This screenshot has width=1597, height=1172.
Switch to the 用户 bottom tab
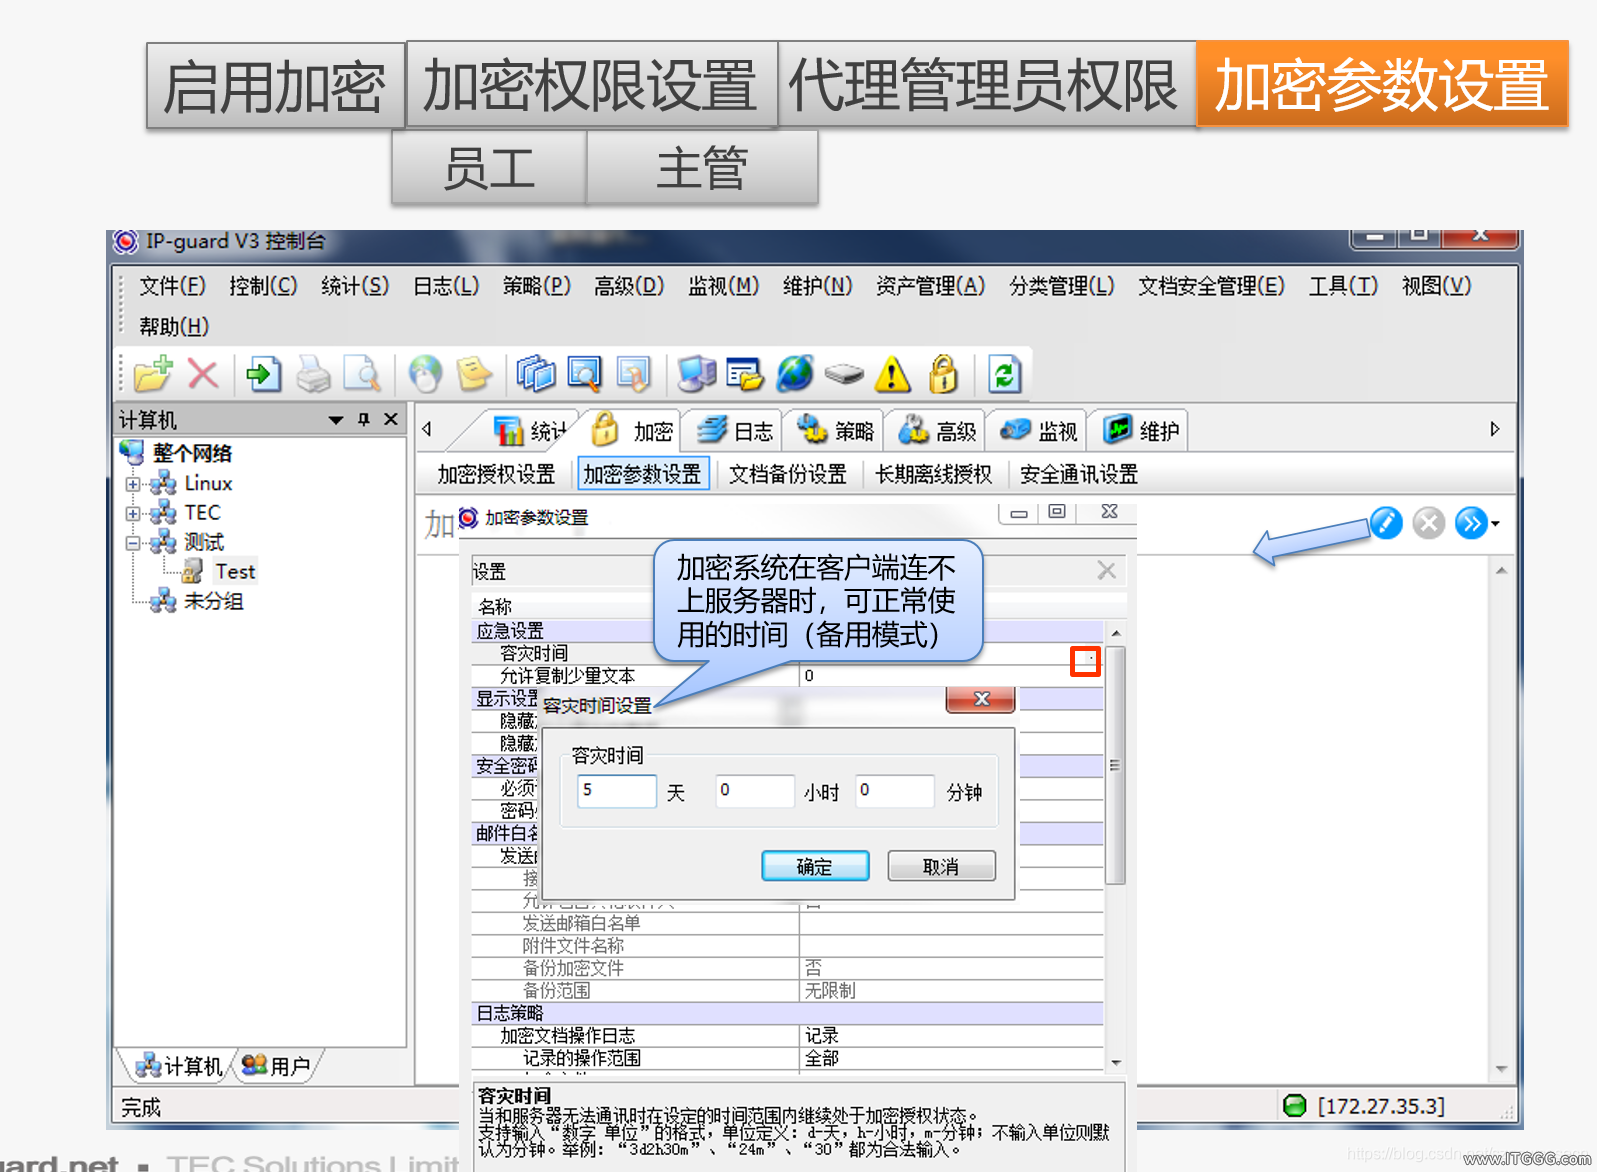pyautogui.click(x=276, y=1066)
